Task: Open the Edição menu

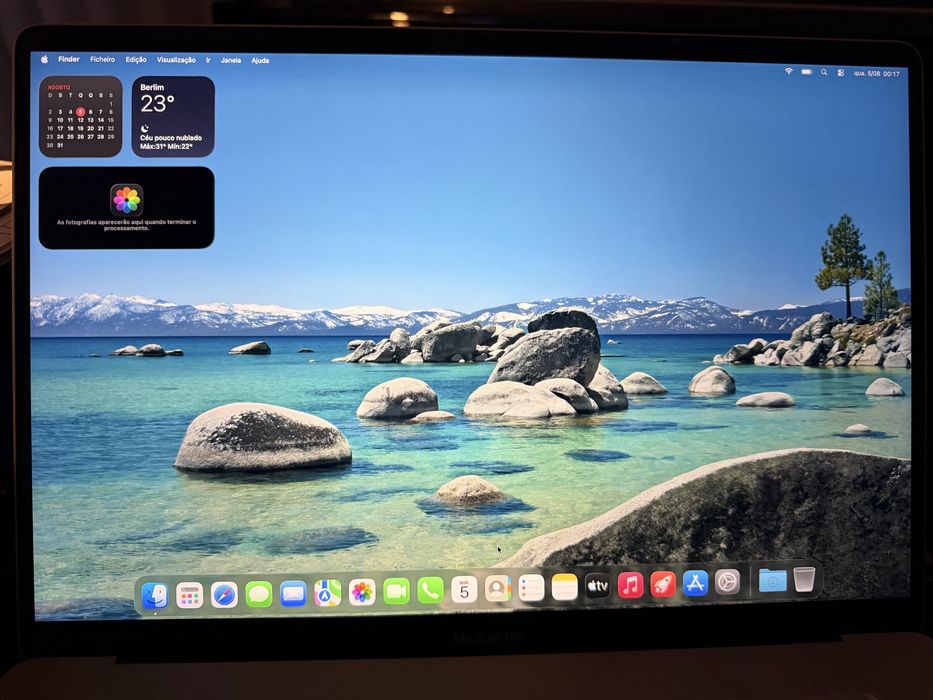Action: 136,60
